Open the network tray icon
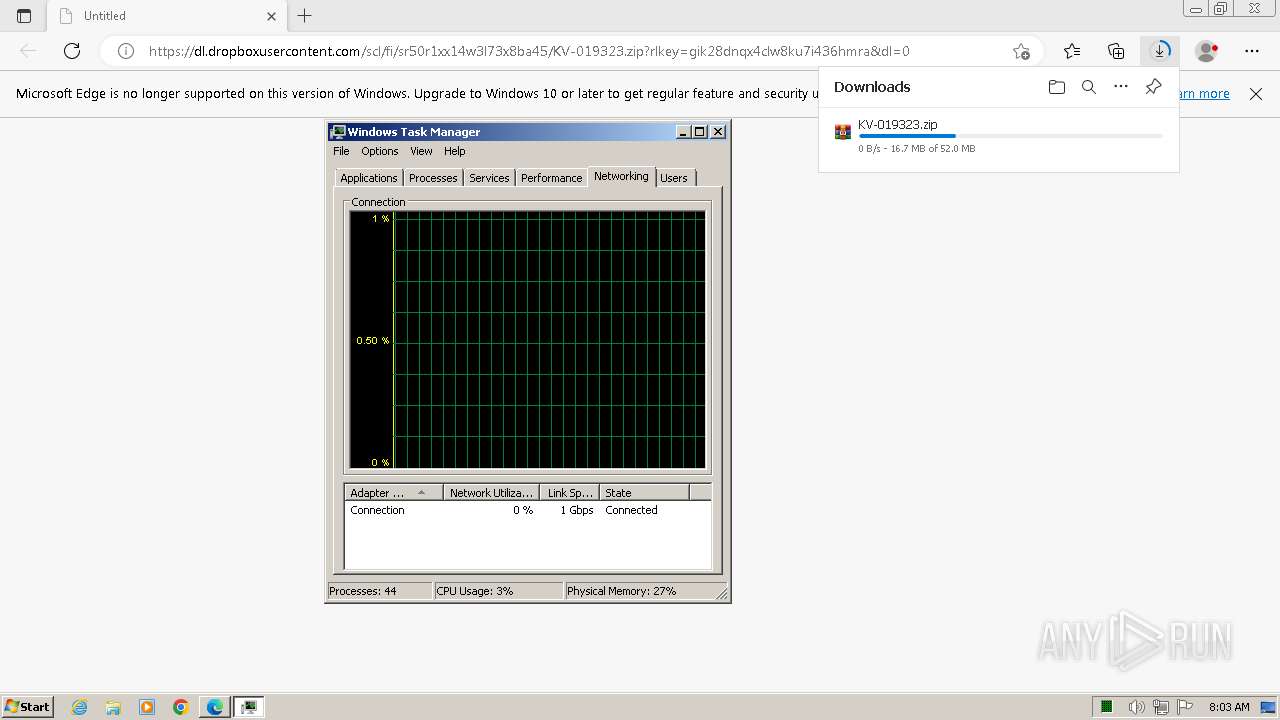1280x720 pixels. click(x=1161, y=707)
